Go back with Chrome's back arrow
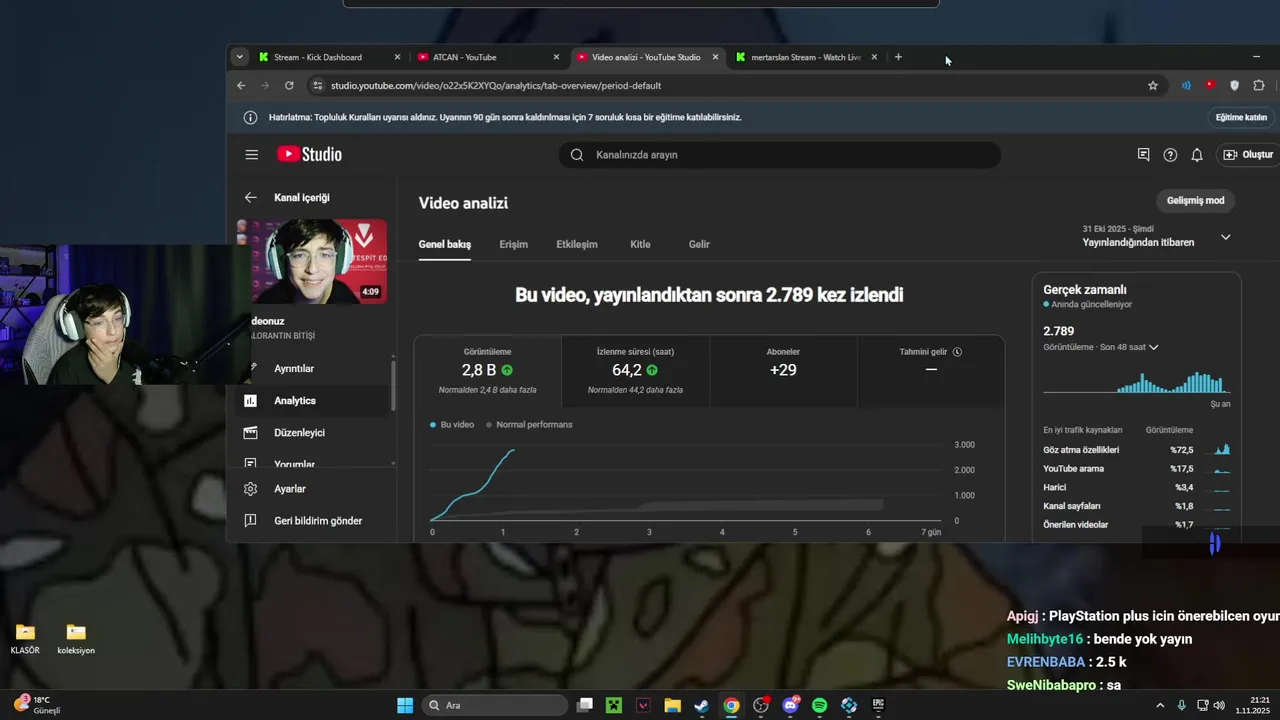The width and height of the screenshot is (1280, 720). (241, 86)
